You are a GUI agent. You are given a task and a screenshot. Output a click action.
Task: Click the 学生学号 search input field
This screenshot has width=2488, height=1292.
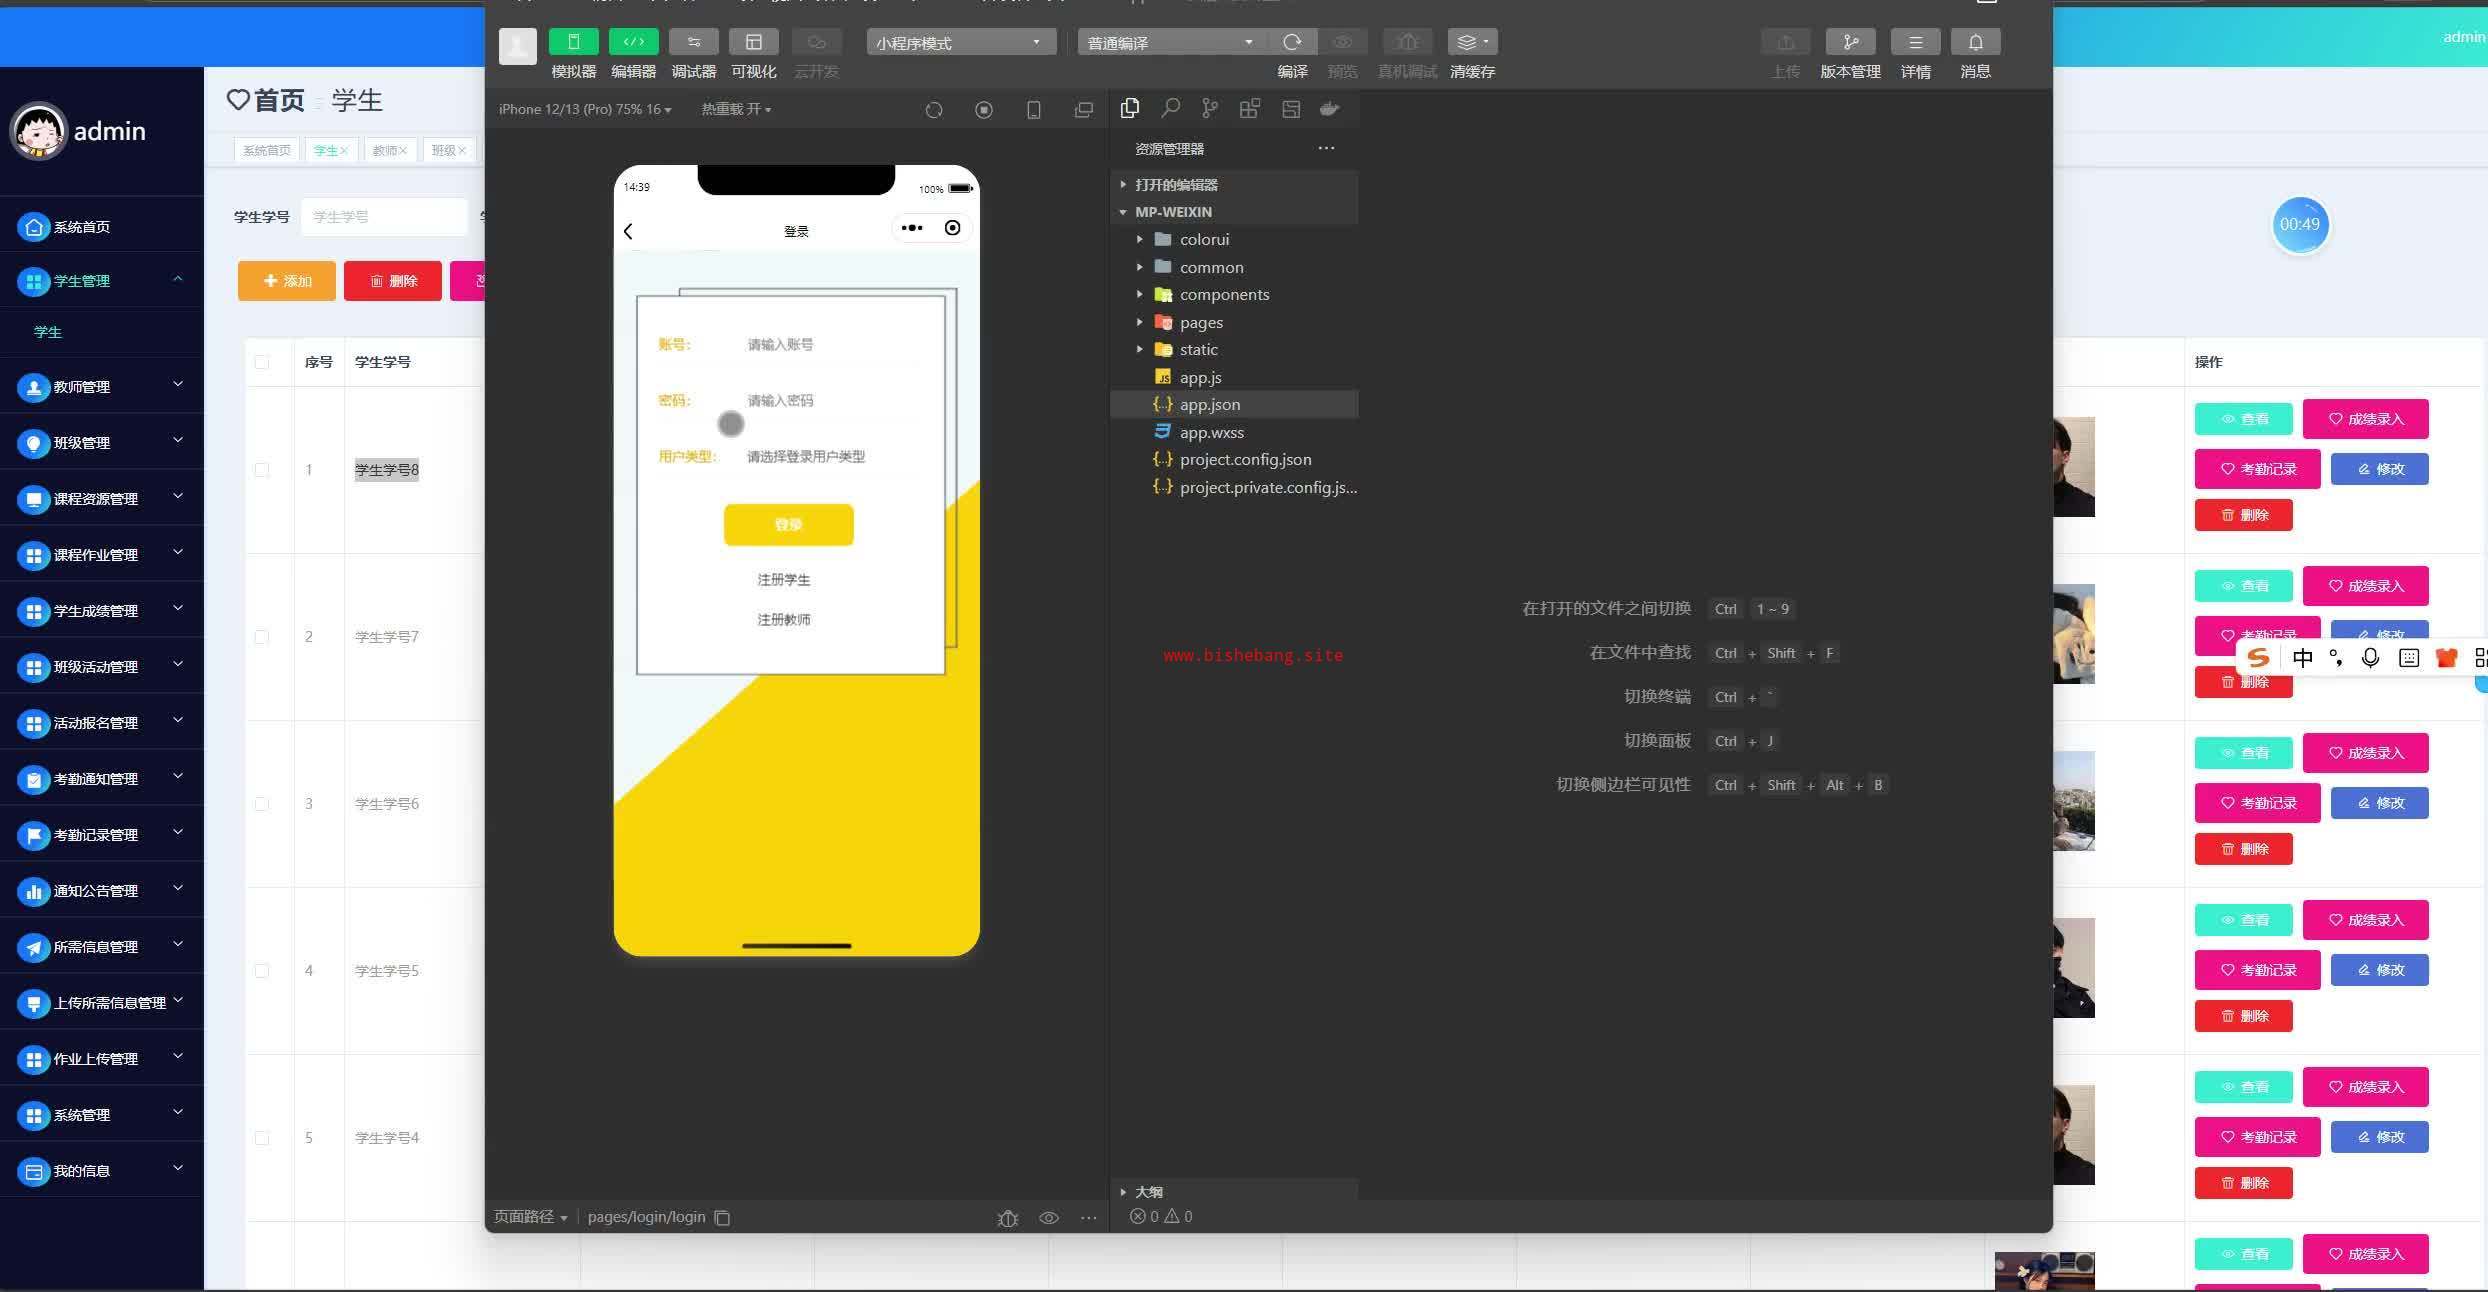pos(384,216)
